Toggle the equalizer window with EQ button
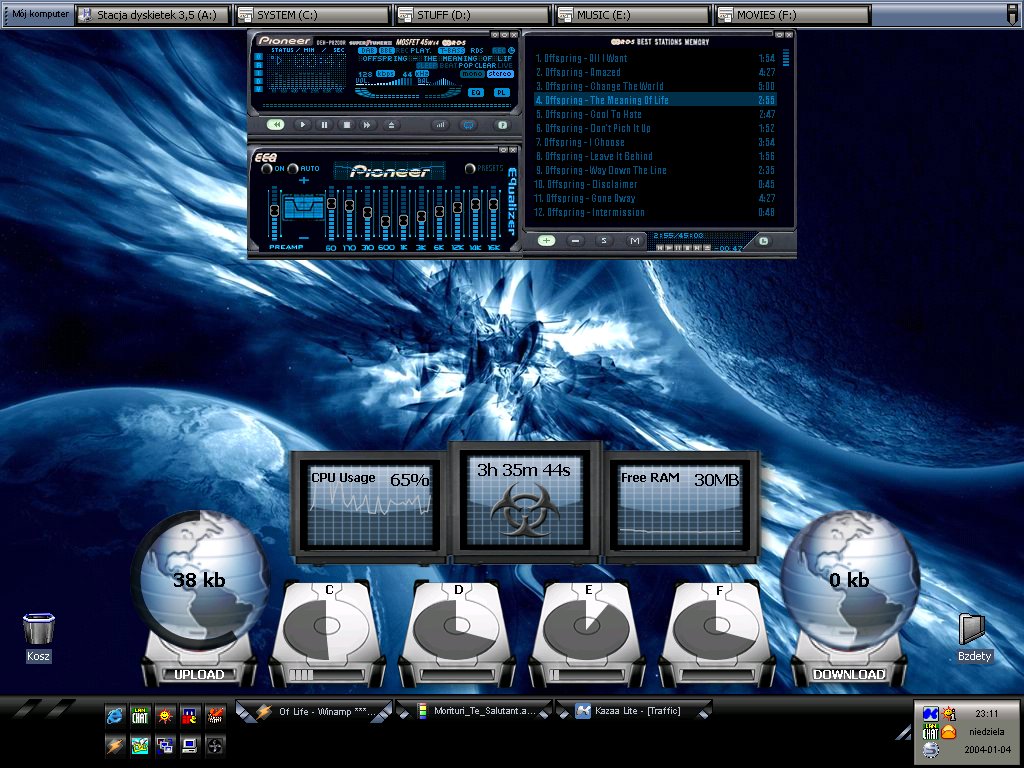1024x768 pixels. pyautogui.click(x=476, y=93)
